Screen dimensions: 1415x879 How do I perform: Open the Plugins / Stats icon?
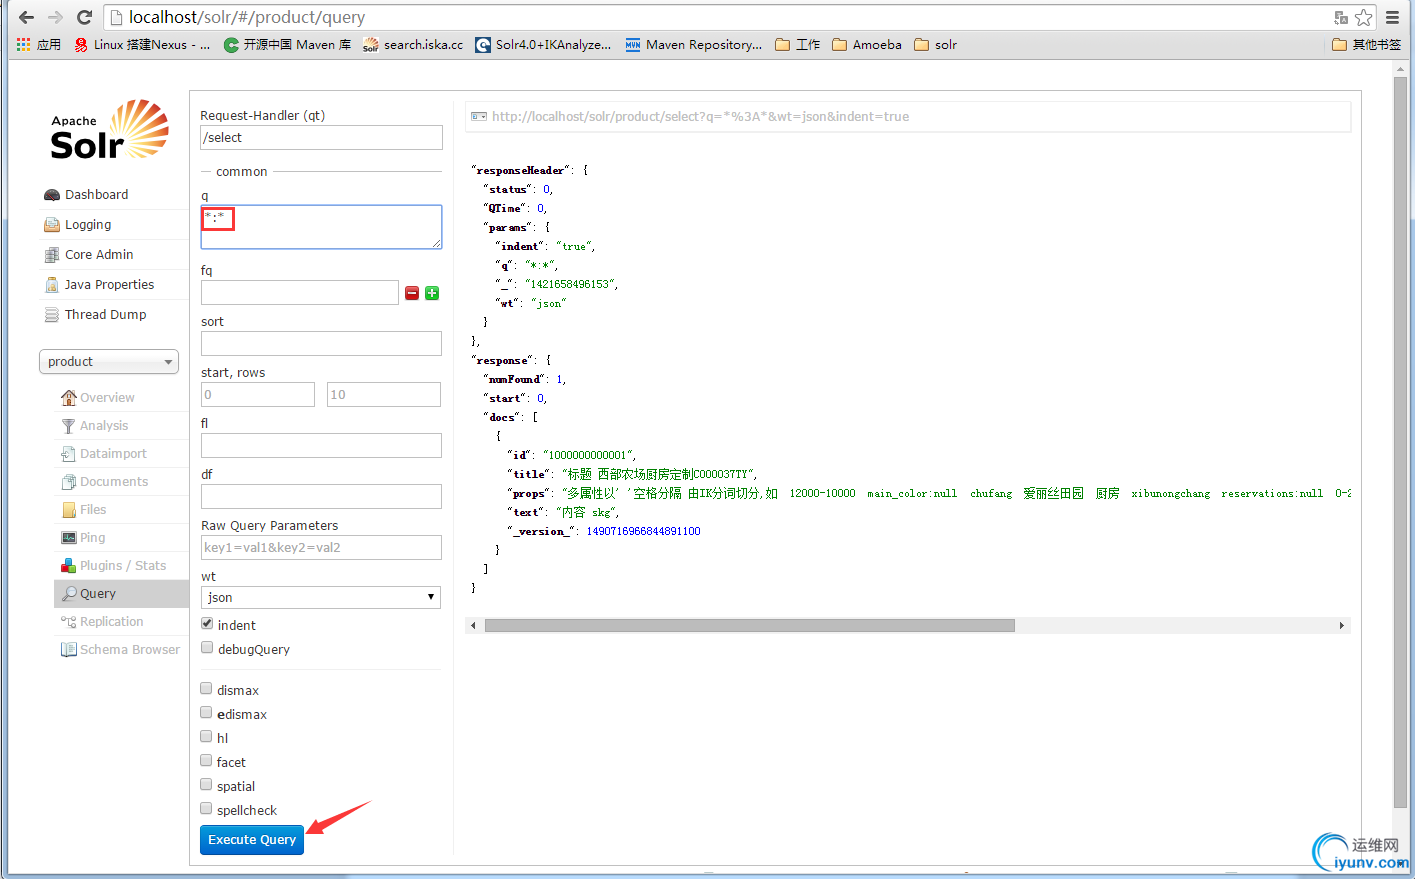[69, 565]
